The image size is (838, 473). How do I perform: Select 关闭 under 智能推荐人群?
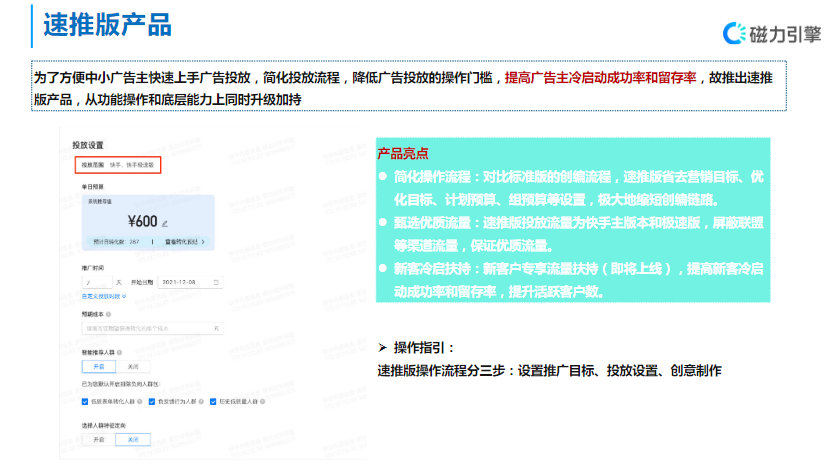[x=133, y=367]
